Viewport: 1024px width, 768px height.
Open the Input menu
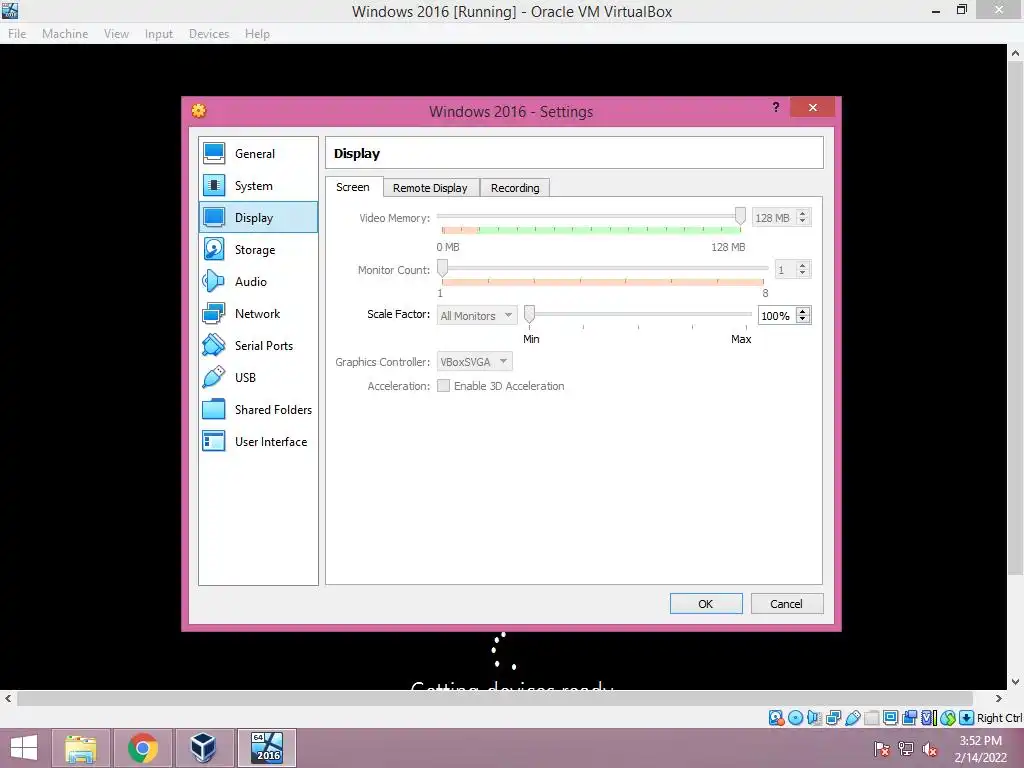[x=159, y=33]
